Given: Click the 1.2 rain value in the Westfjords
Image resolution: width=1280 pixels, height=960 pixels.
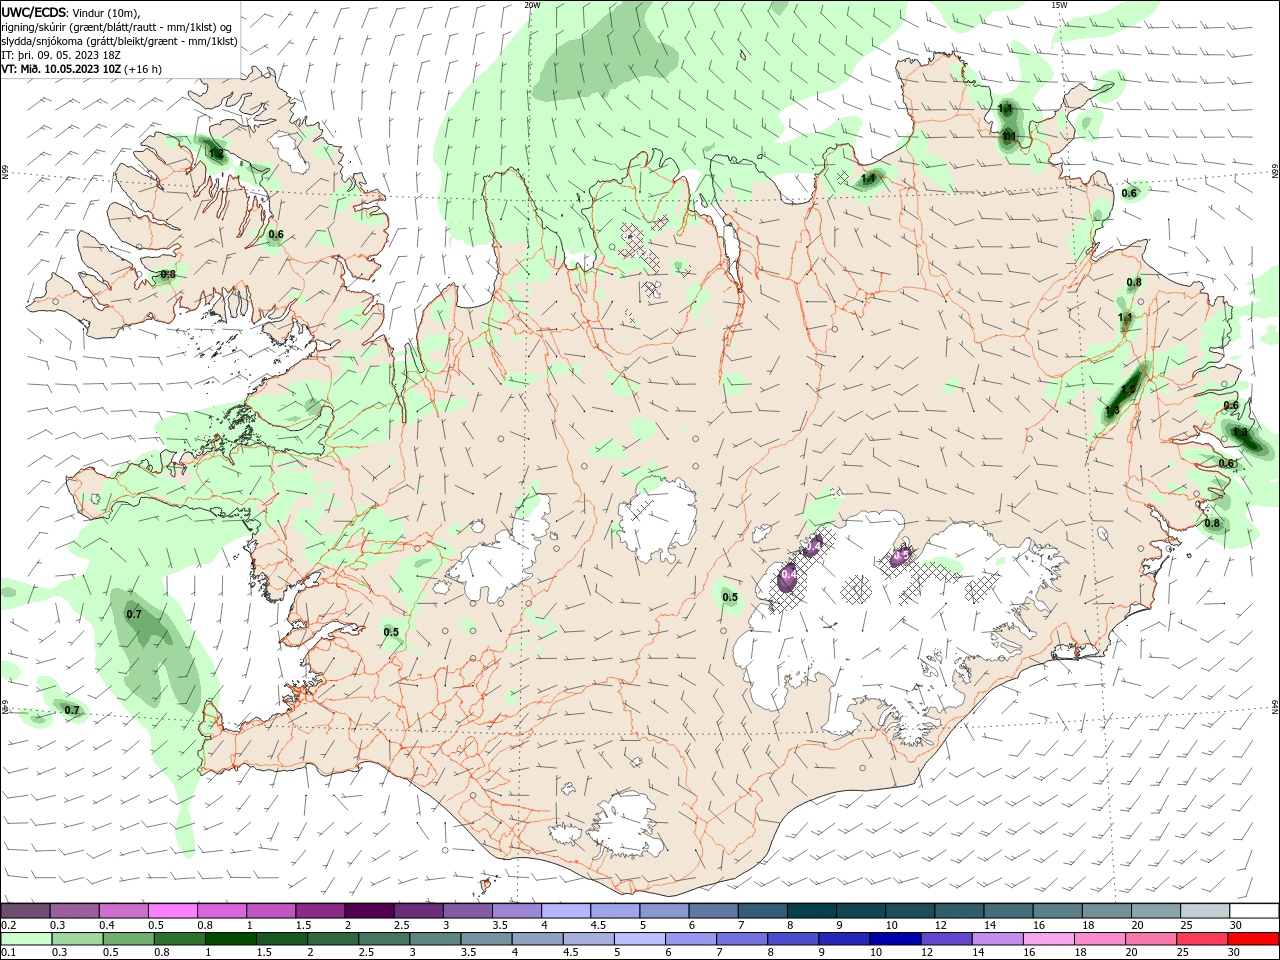Looking at the screenshot, I should 216,153.
